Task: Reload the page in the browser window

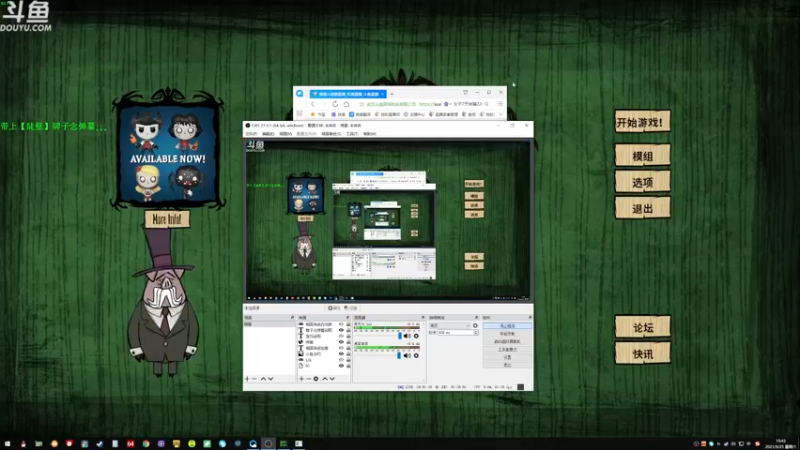Action: [x=335, y=104]
